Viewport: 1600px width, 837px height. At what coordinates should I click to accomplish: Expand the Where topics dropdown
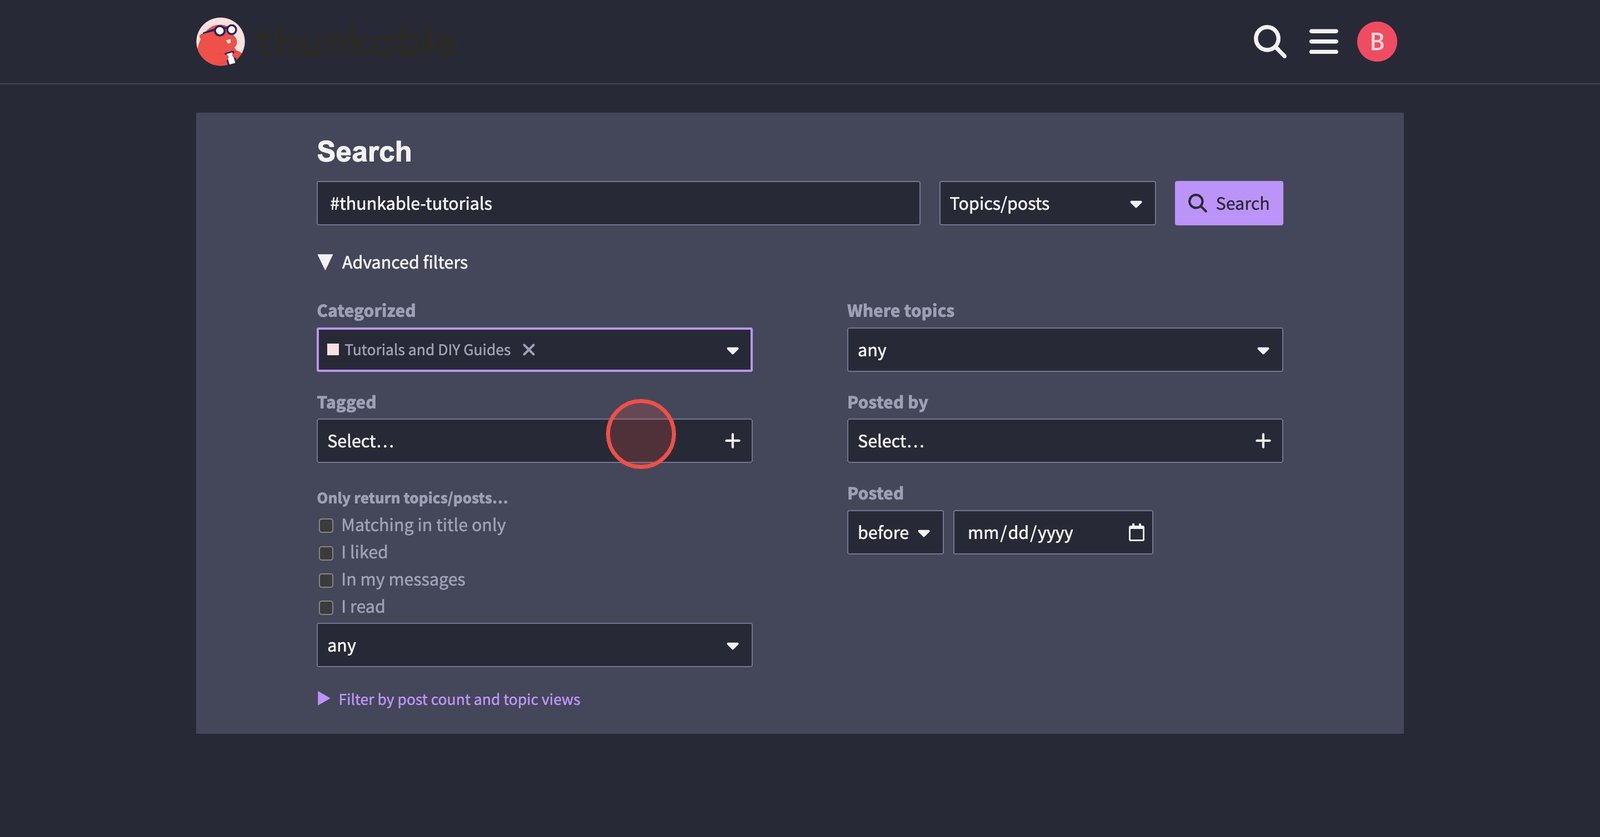[1064, 350]
